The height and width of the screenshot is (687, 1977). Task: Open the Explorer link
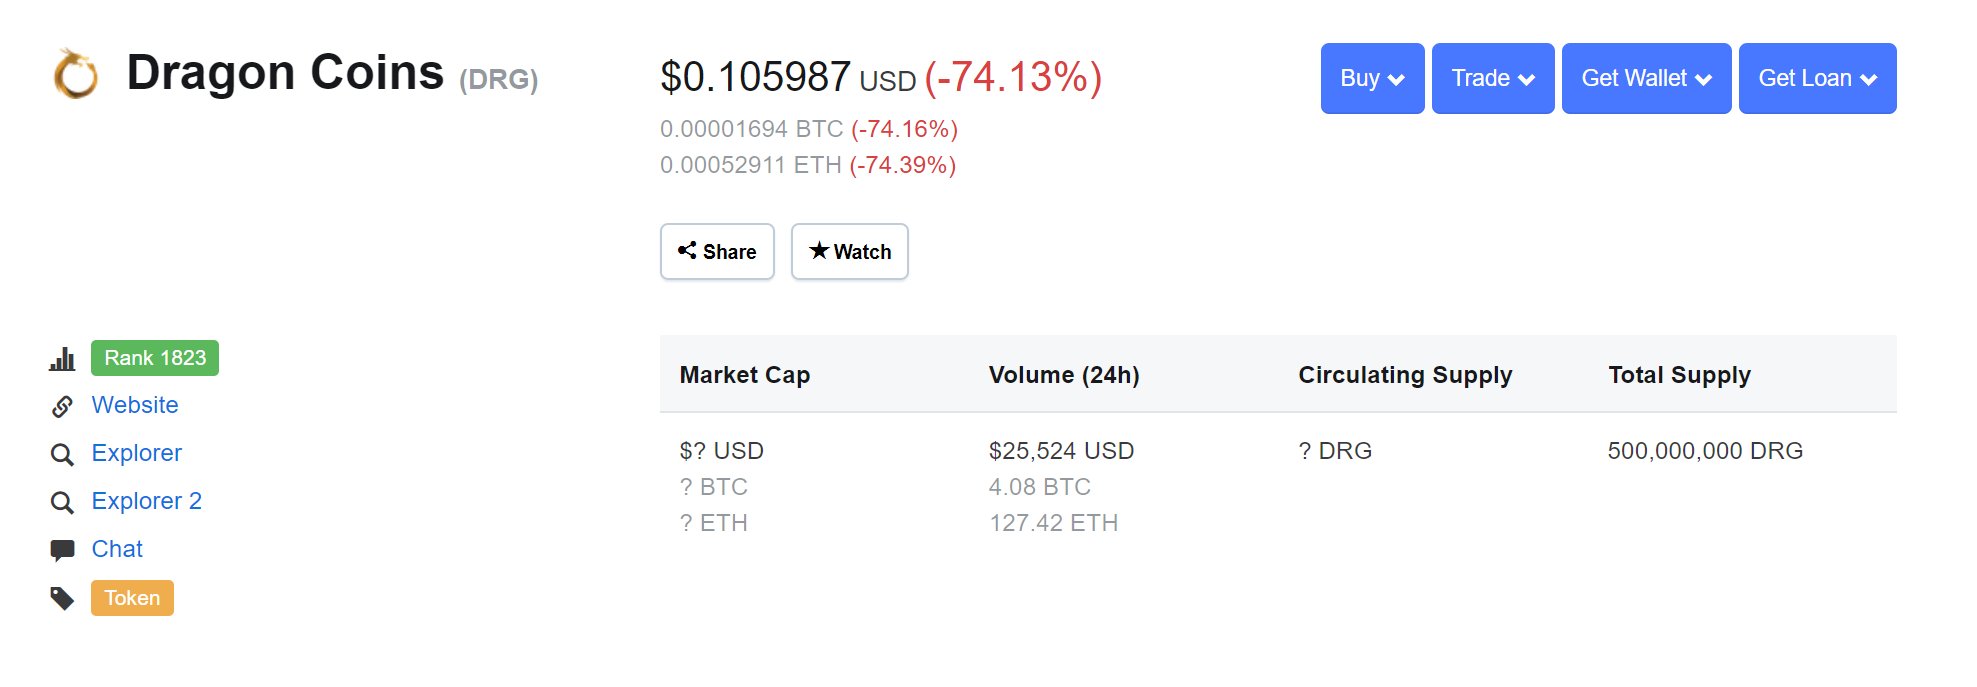pos(136,453)
